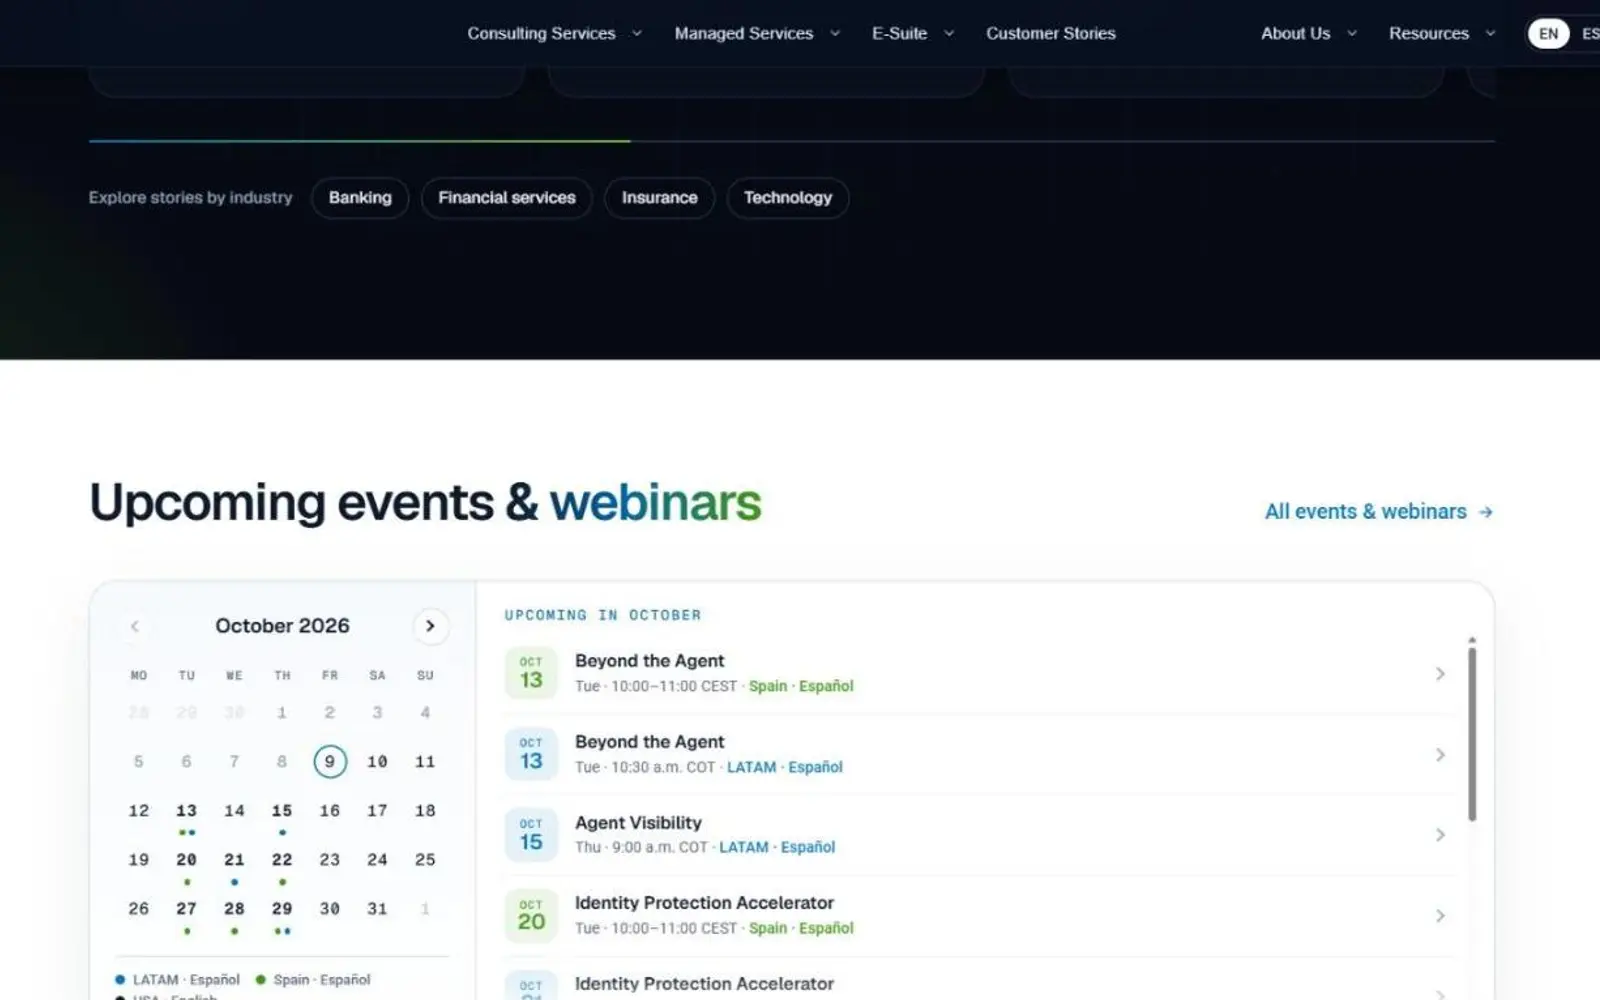Open arrow on Beyond the Agent LATAM event
Screen dimensions: 1600x1000
1440,755
